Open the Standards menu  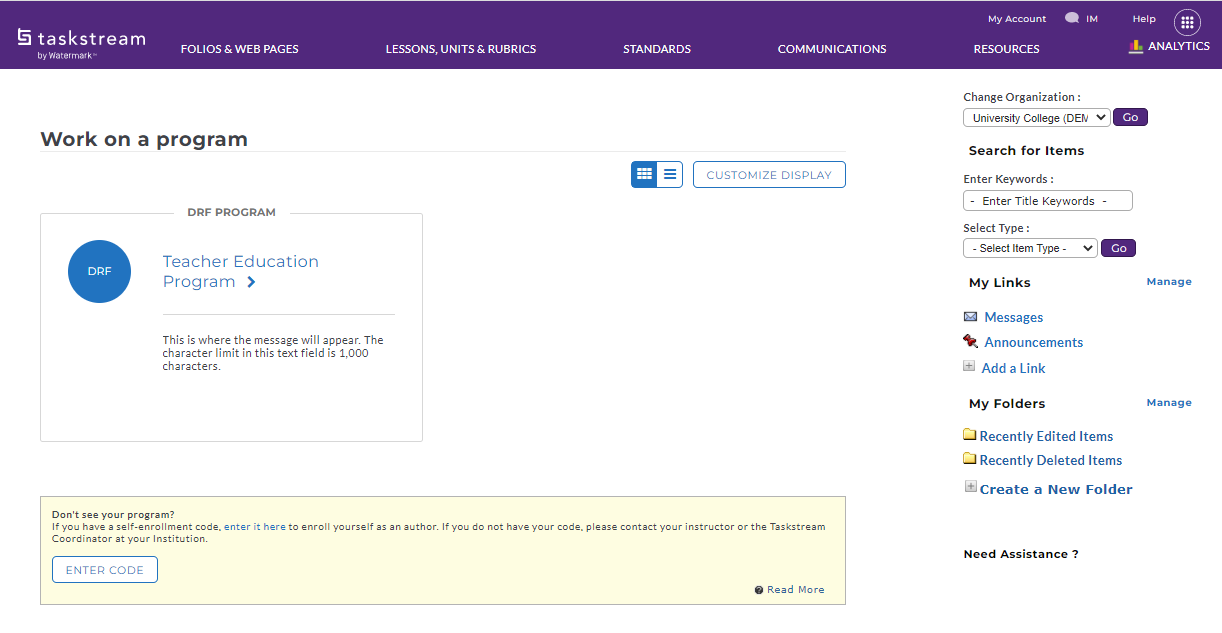pos(657,49)
